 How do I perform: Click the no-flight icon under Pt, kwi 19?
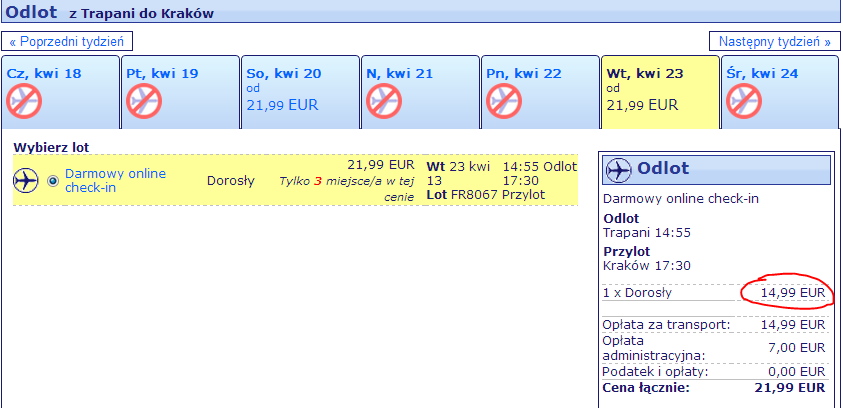click(x=144, y=102)
